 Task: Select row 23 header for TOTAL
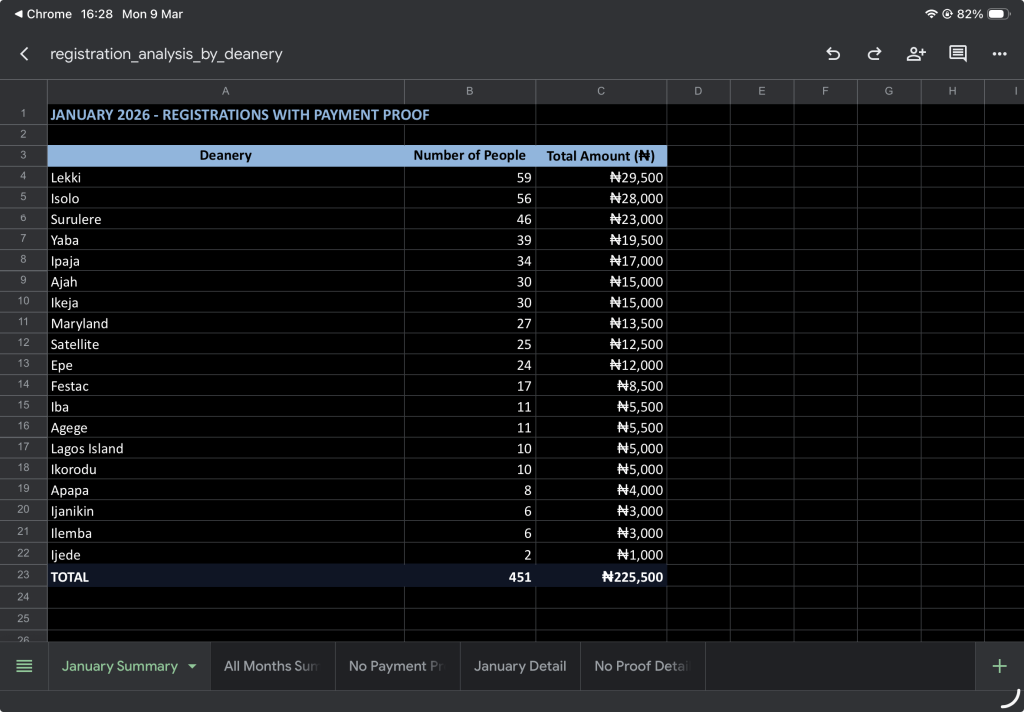point(23,576)
